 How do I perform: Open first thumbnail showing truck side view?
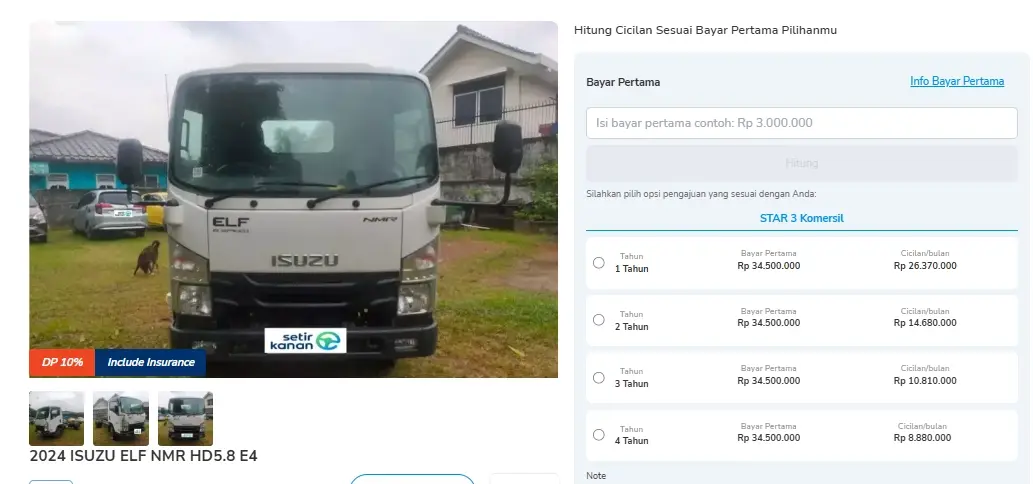(57, 418)
